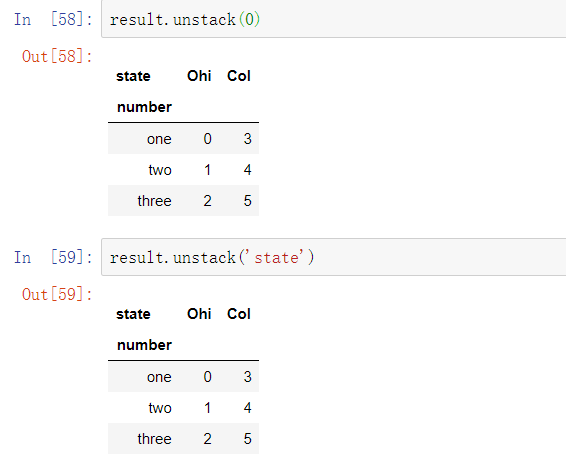The image size is (566, 461).
Task: Click value 5 in Out[59] table
Action: click(x=248, y=439)
